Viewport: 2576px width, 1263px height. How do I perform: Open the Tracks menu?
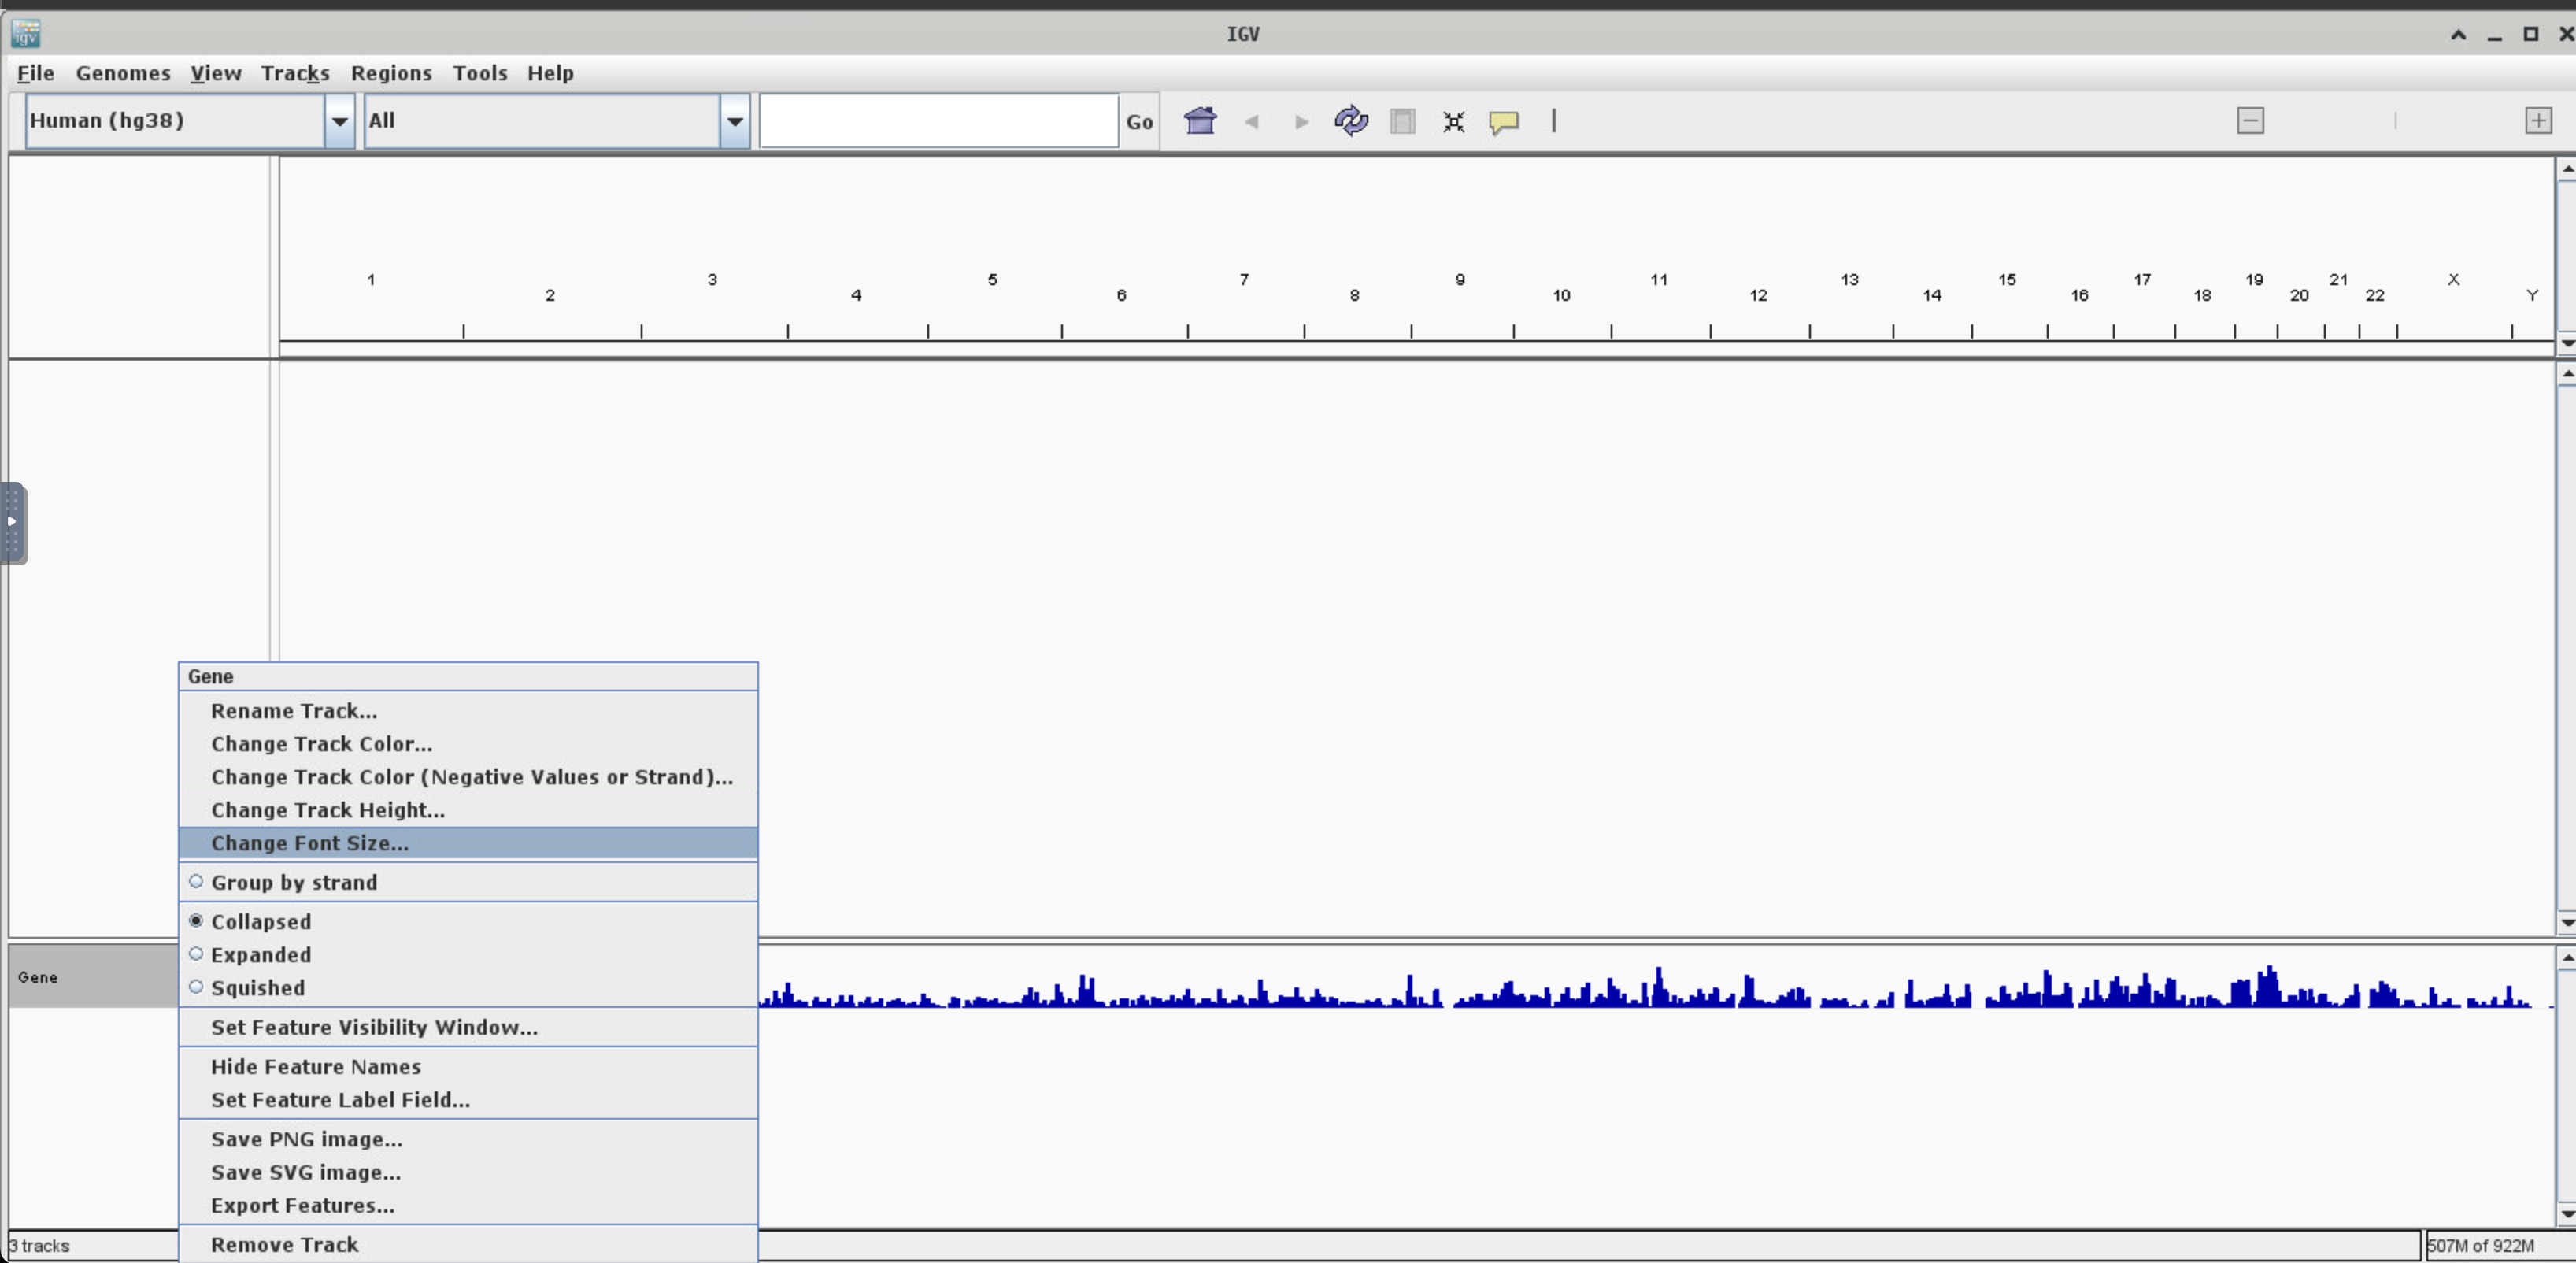click(295, 73)
